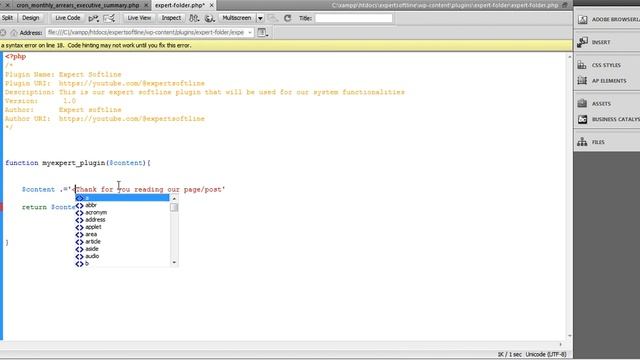Click the 'Plugin Name: Expert Softline' comment line
The image size is (640, 360).
click(63, 74)
